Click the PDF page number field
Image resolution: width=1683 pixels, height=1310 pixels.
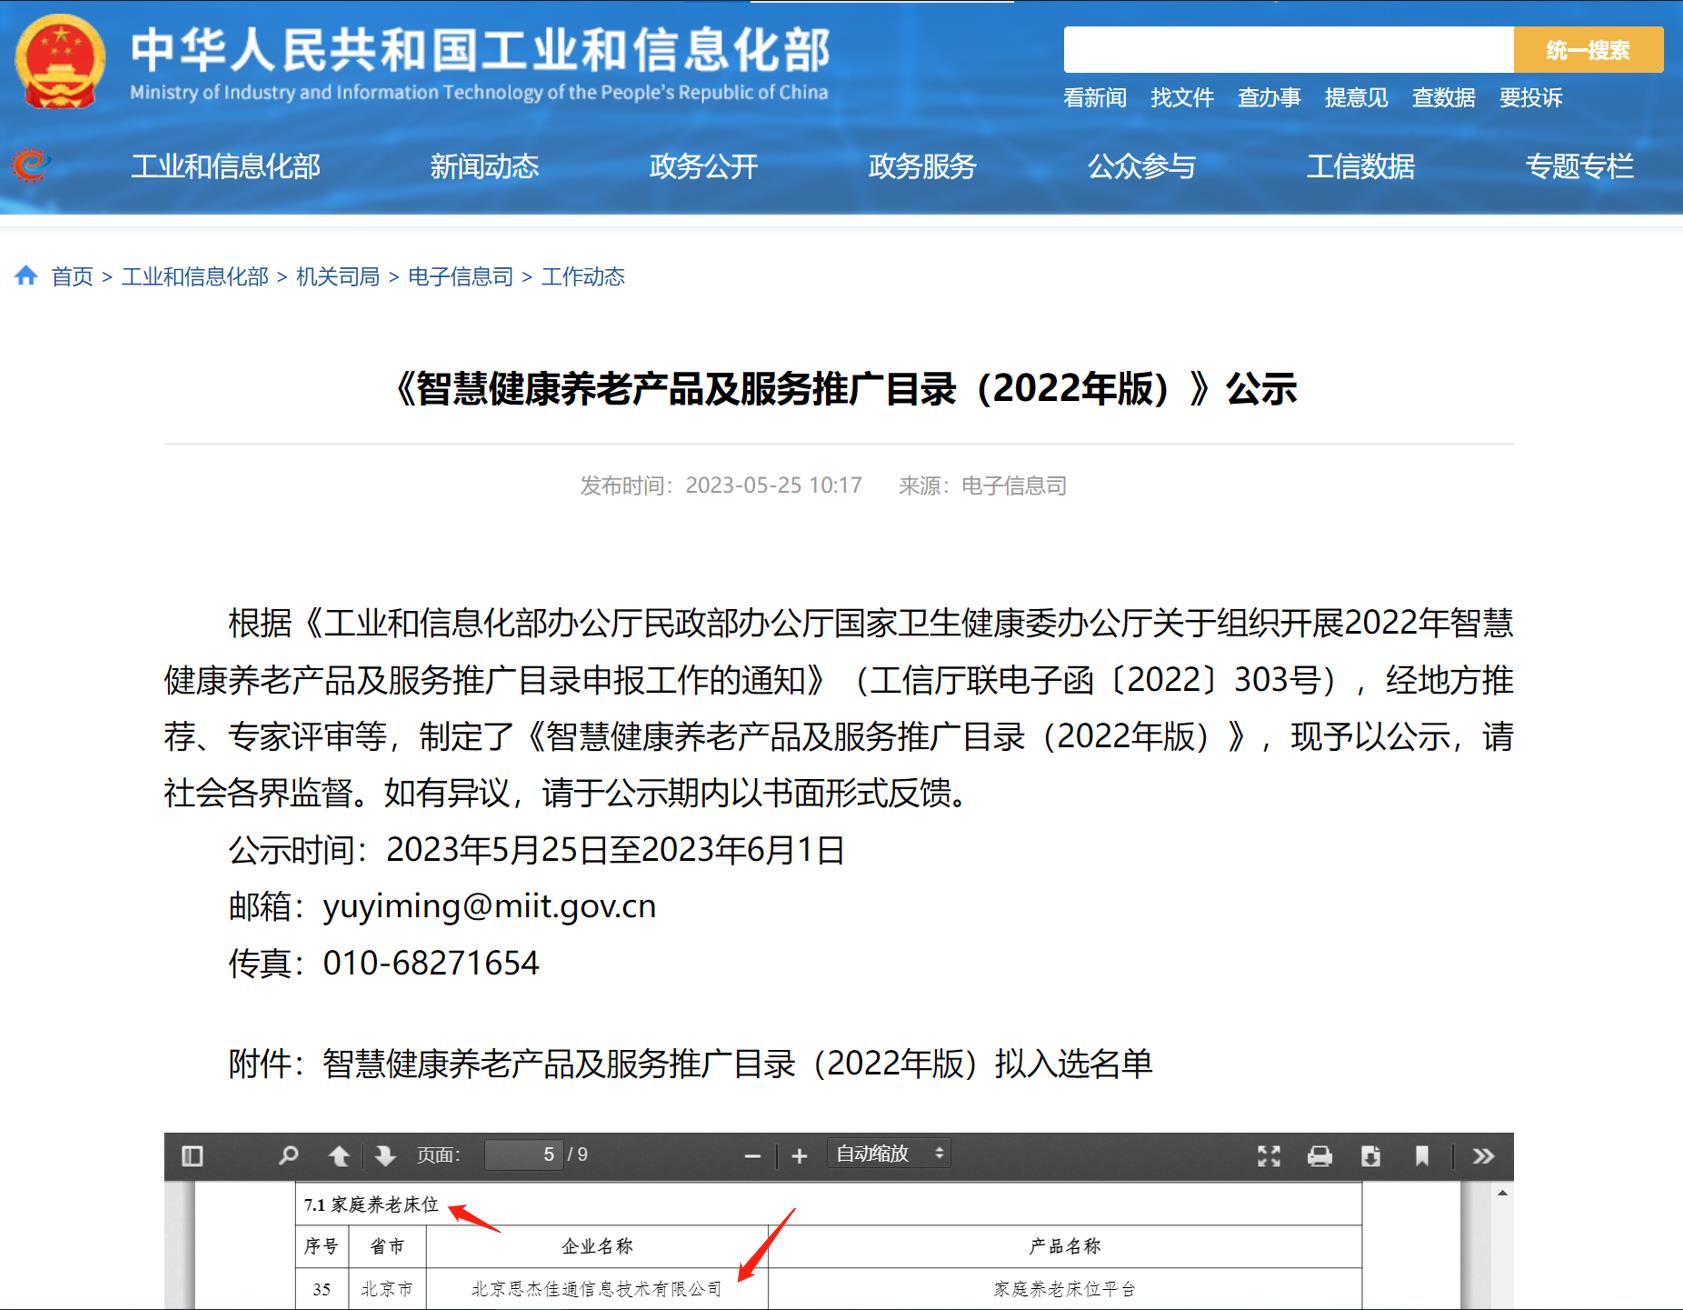click(523, 1155)
